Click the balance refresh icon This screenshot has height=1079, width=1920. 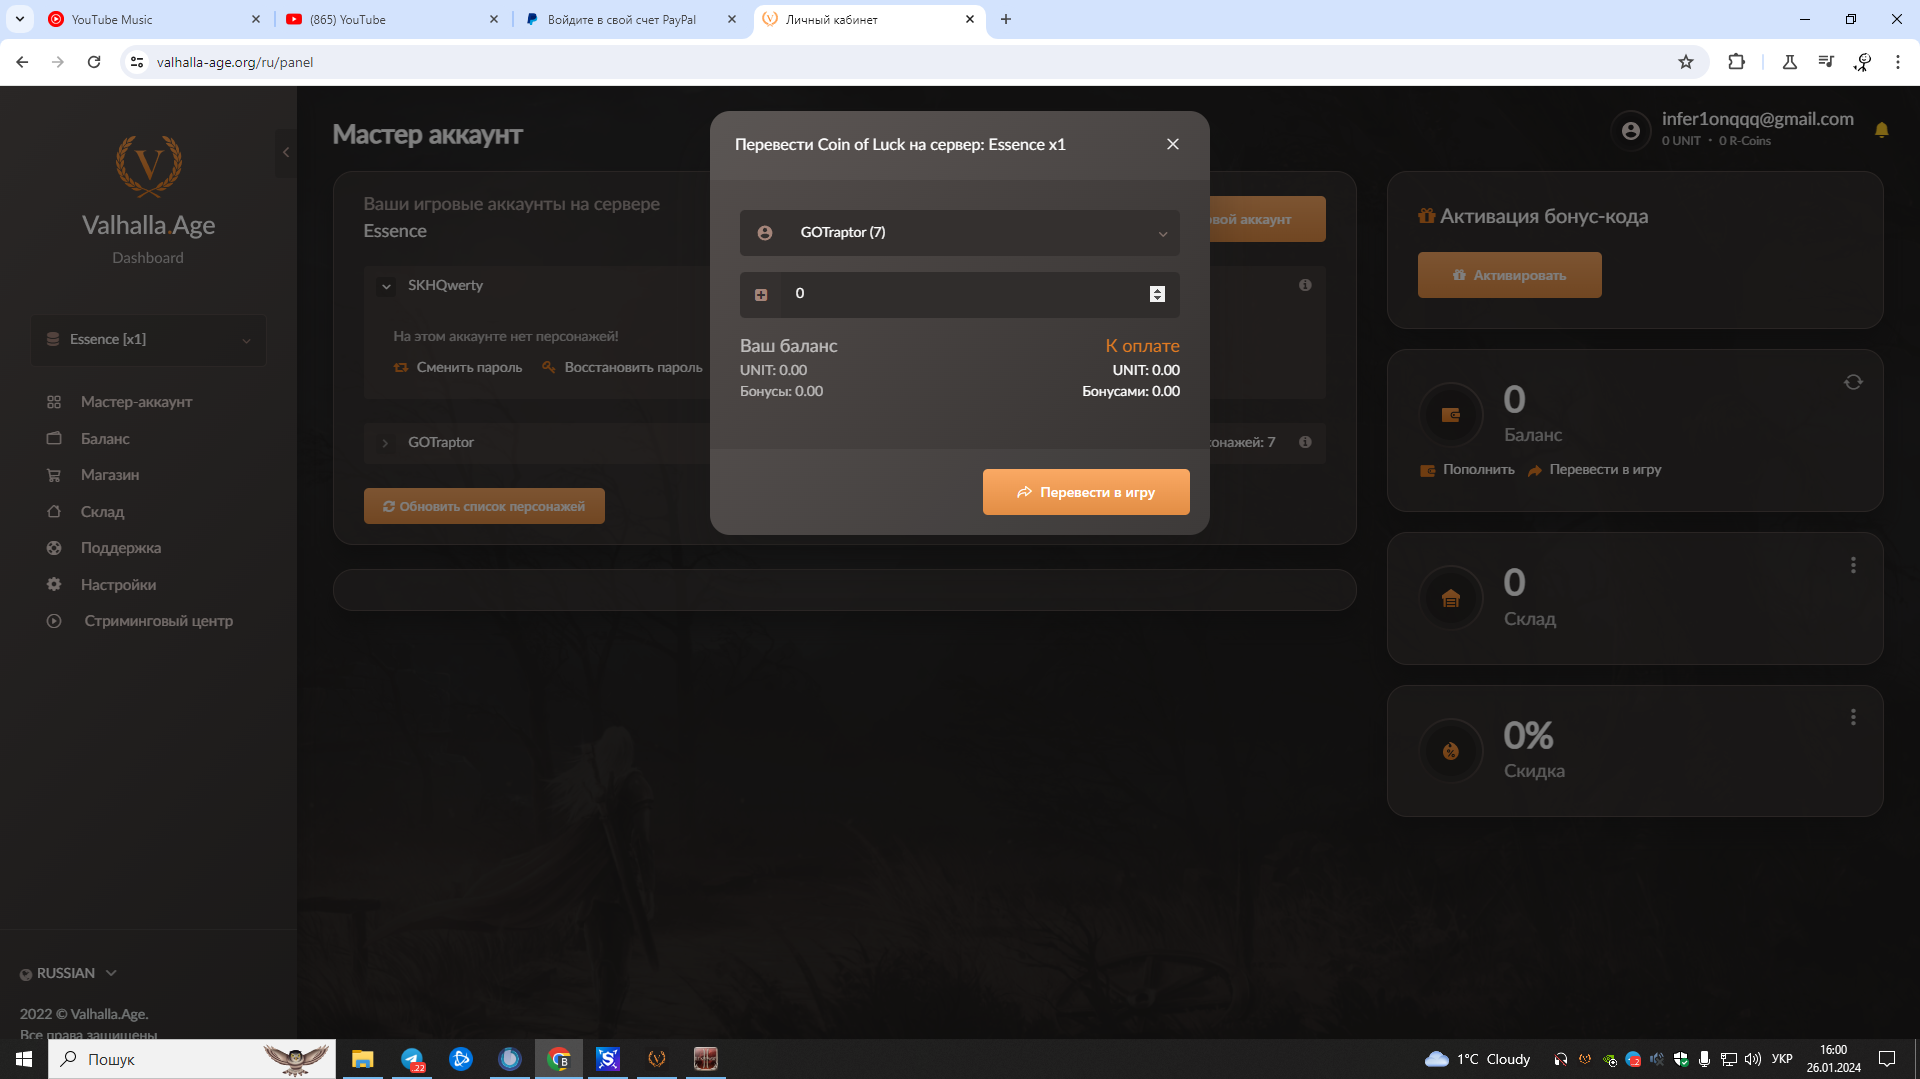tap(1853, 382)
